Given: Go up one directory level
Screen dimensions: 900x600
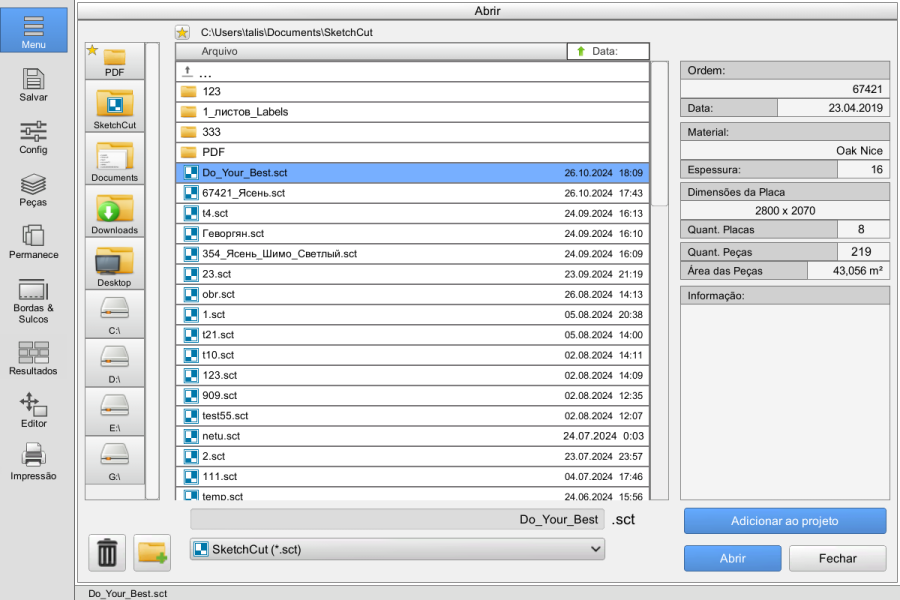Looking at the screenshot, I should [x=412, y=72].
